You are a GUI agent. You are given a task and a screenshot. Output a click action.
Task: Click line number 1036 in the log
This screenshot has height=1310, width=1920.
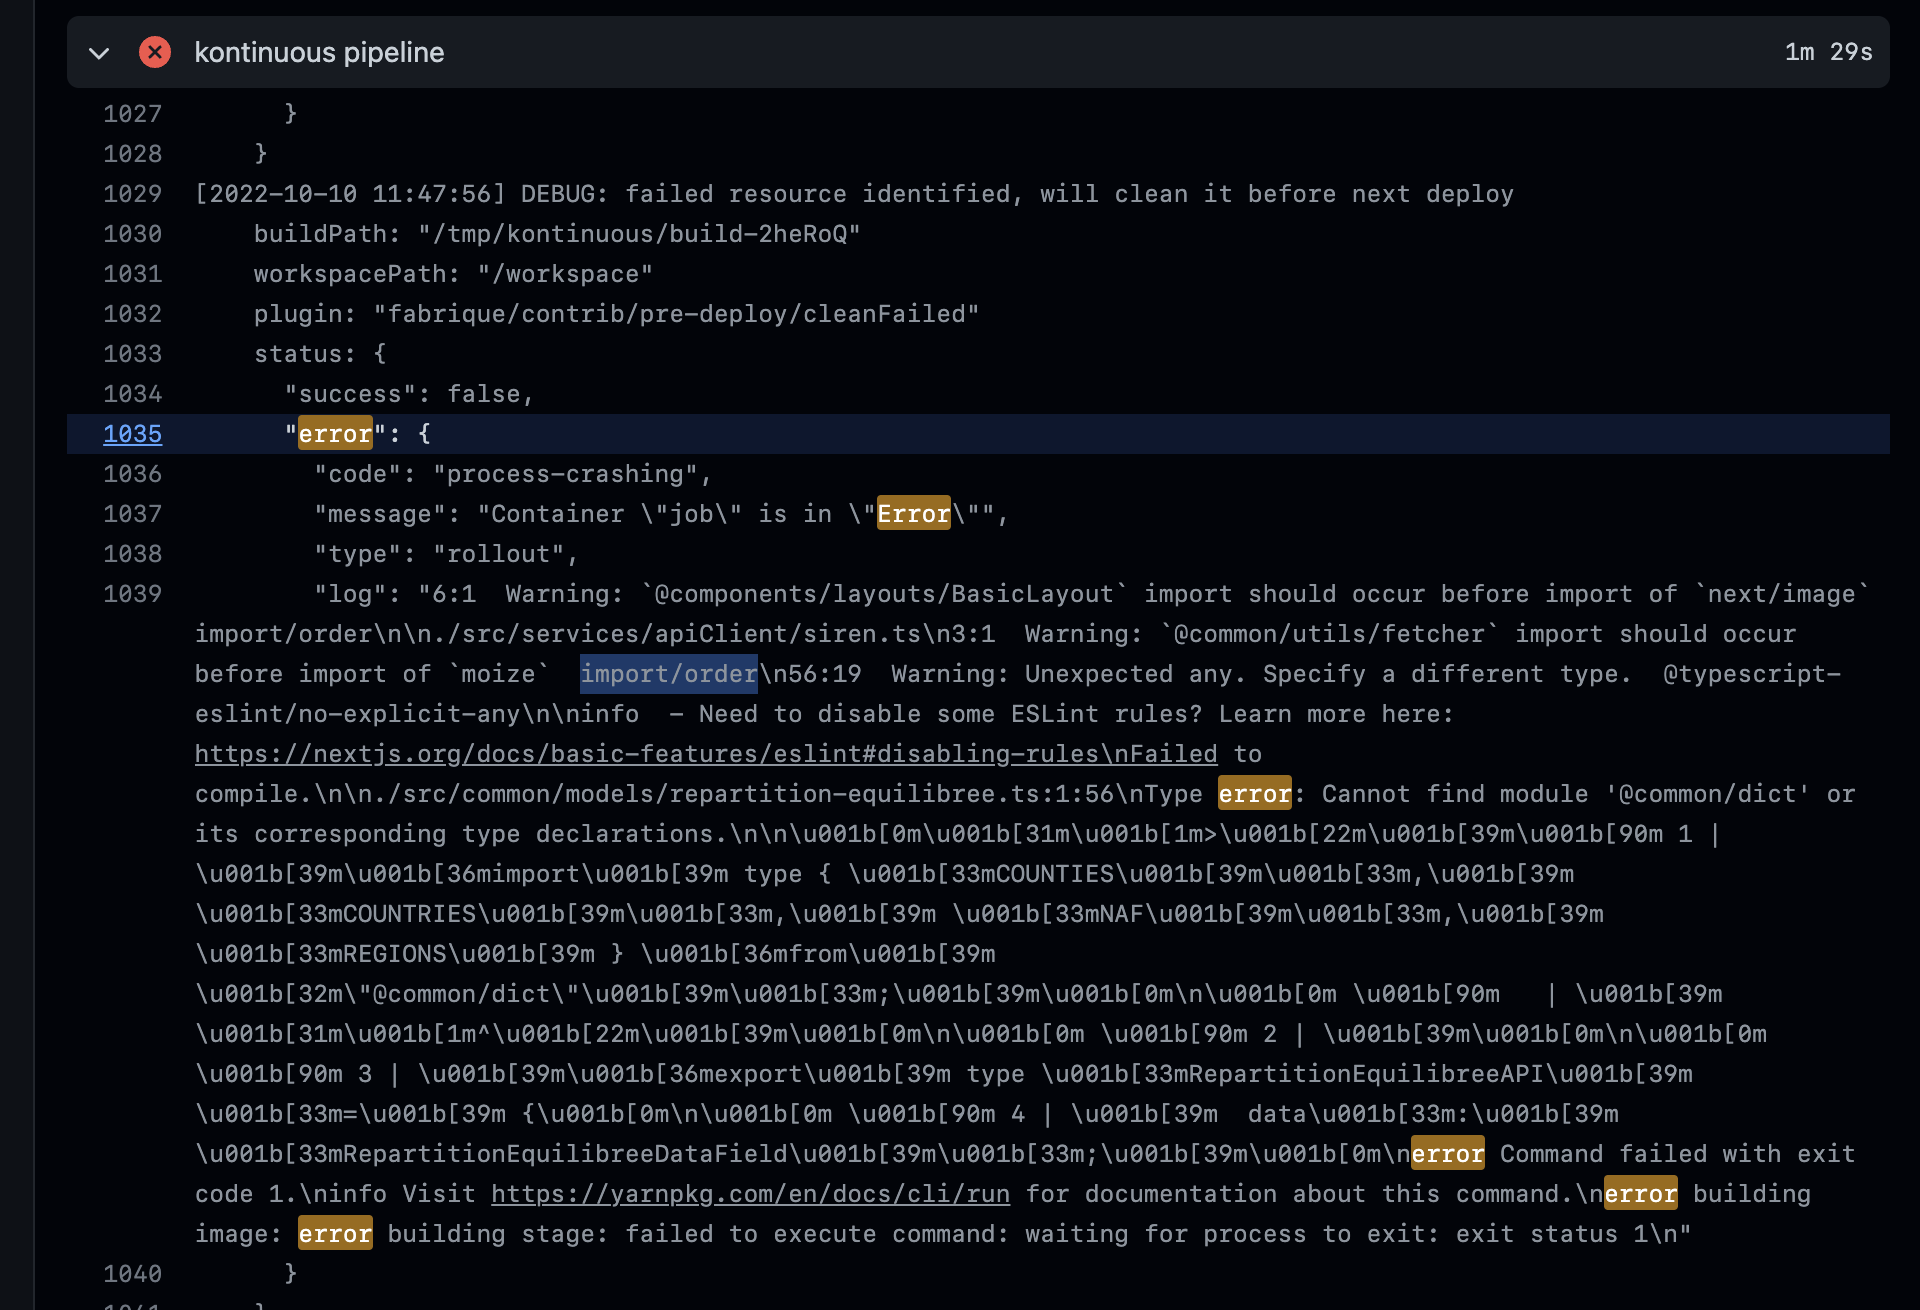click(132, 473)
